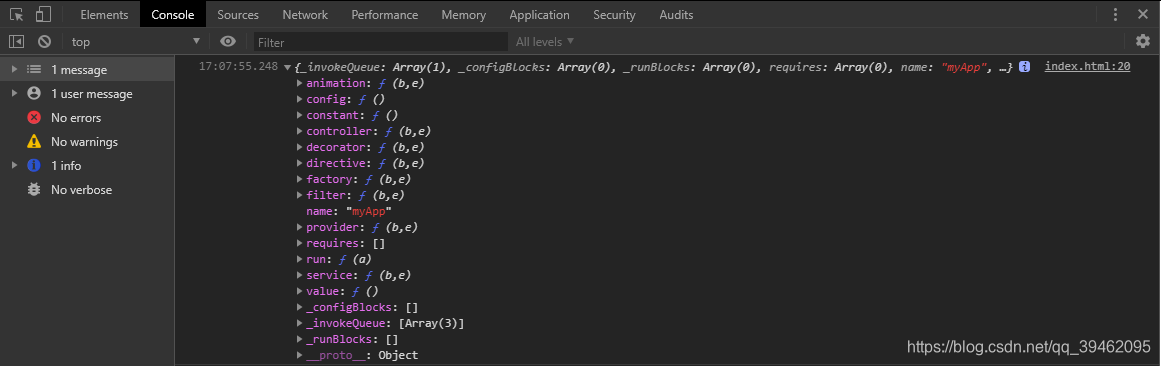Expand the requires array
The height and width of the screenshot is (366, 1161).
tap(300, 243)
